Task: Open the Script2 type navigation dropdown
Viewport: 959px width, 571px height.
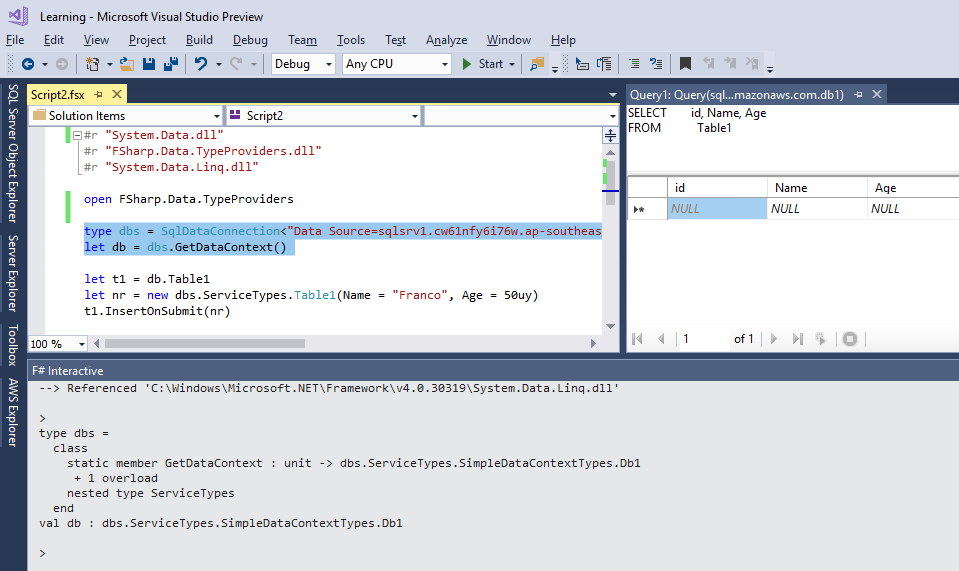Action: (324, 116)
